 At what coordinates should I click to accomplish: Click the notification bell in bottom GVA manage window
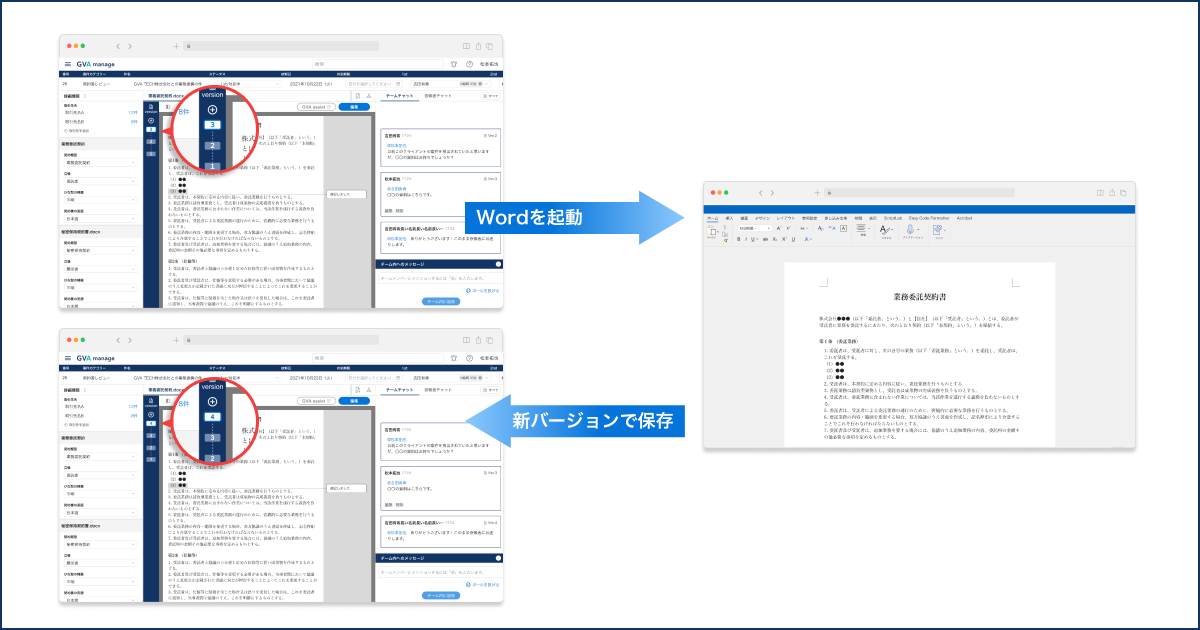pyautogui.click(x=455, y=358)
